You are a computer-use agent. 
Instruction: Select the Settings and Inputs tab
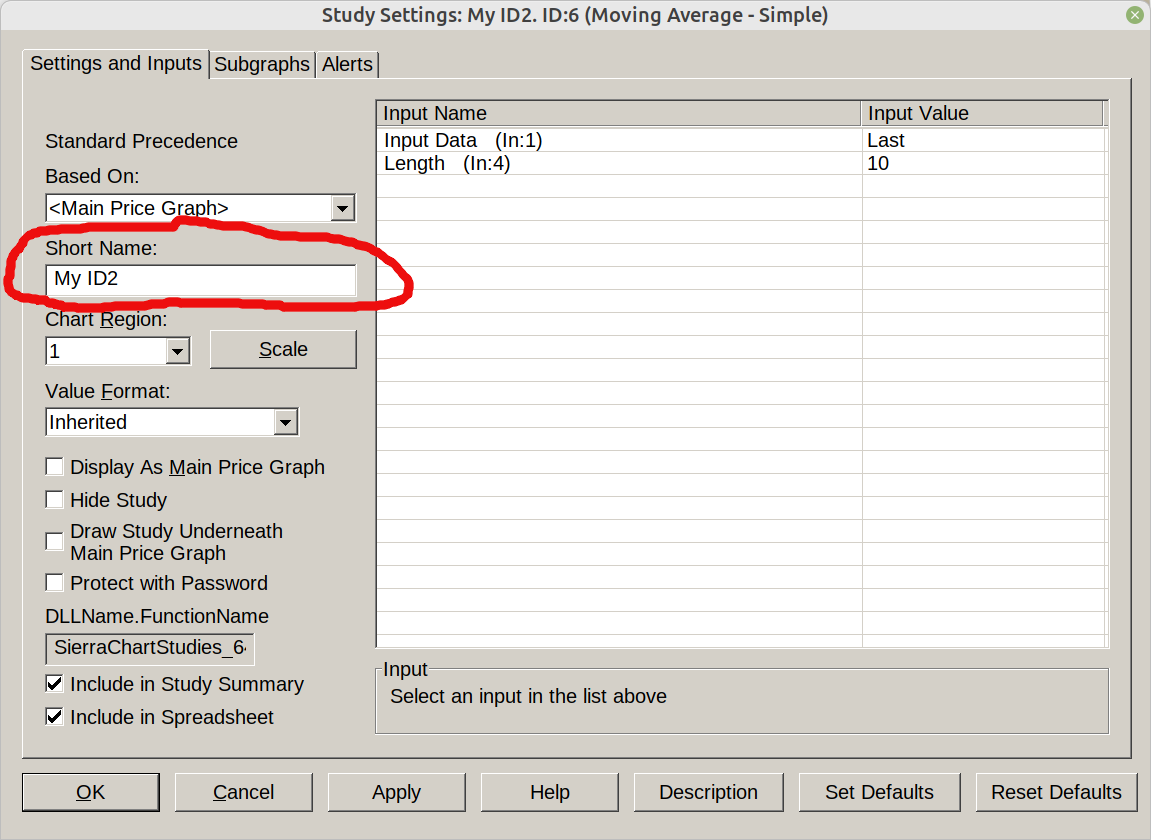pos(116,63)
